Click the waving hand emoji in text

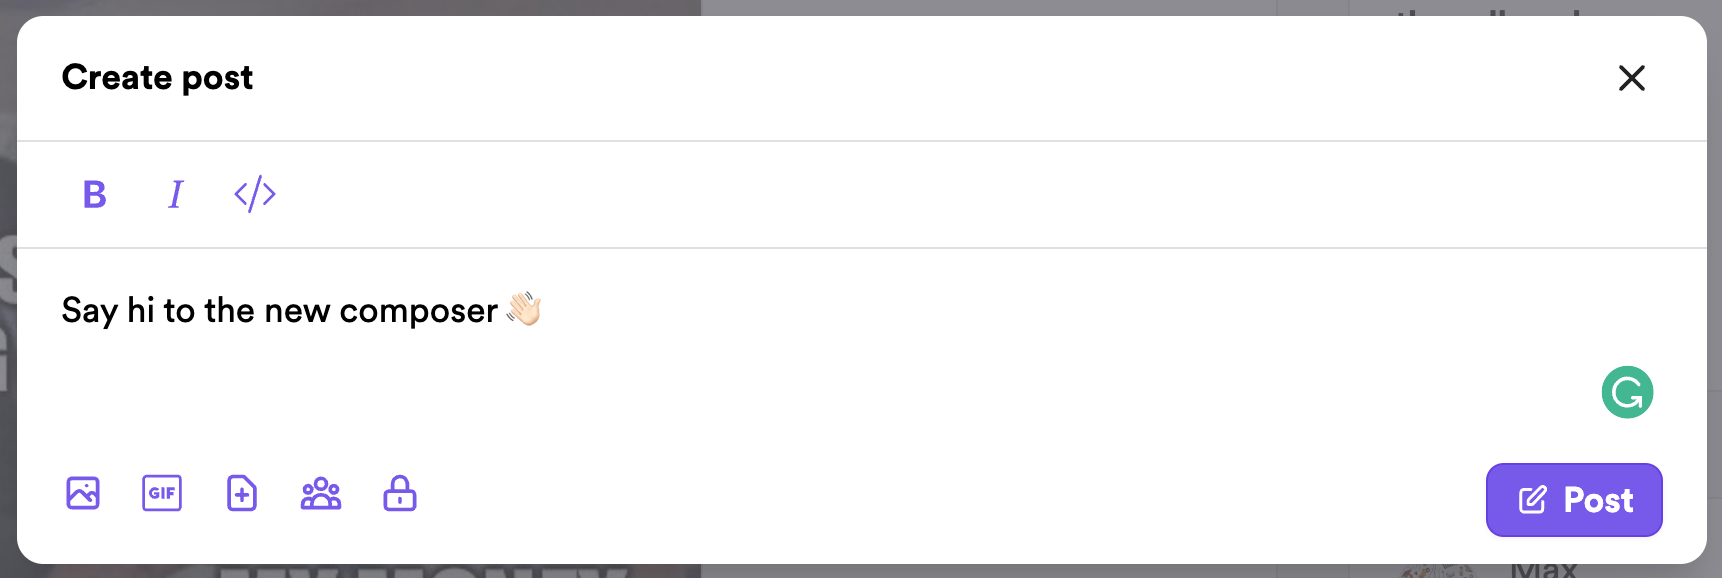[524, 309]
